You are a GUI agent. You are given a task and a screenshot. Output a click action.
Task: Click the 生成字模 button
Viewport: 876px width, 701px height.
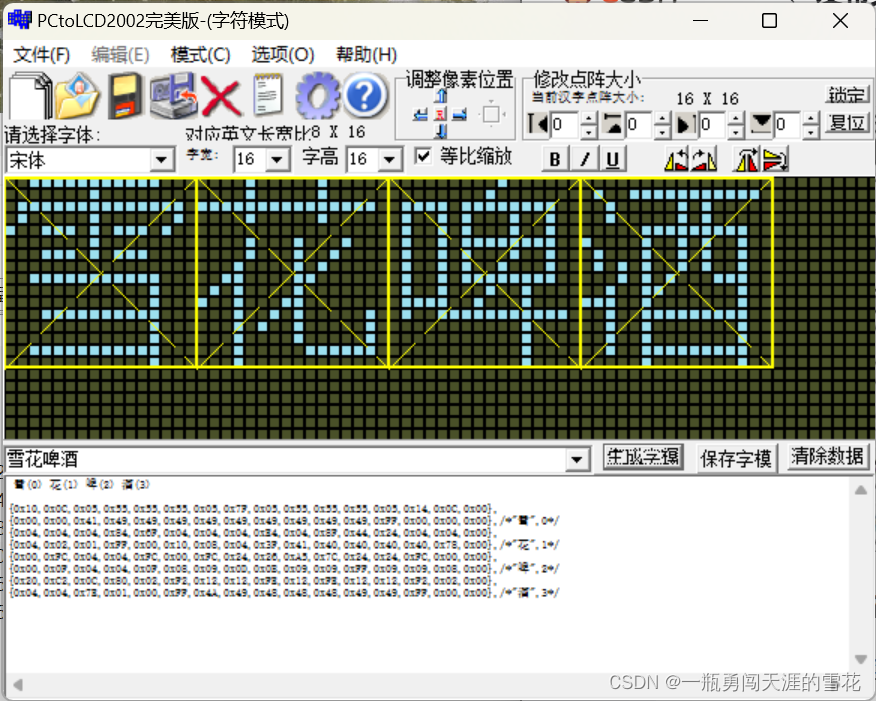coord(643,458)
